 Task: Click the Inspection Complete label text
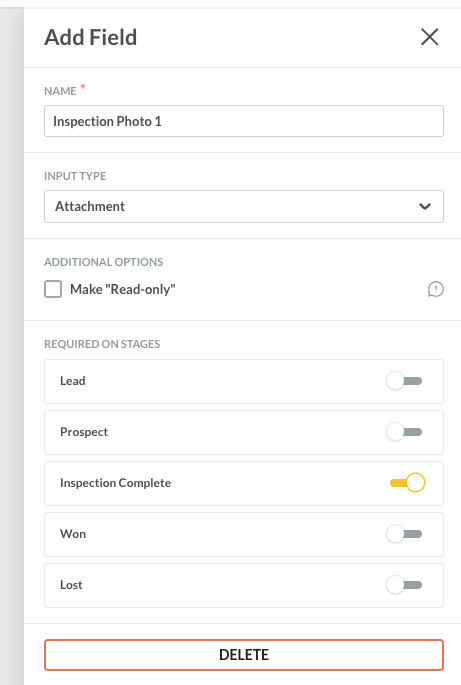click(115, 483)
